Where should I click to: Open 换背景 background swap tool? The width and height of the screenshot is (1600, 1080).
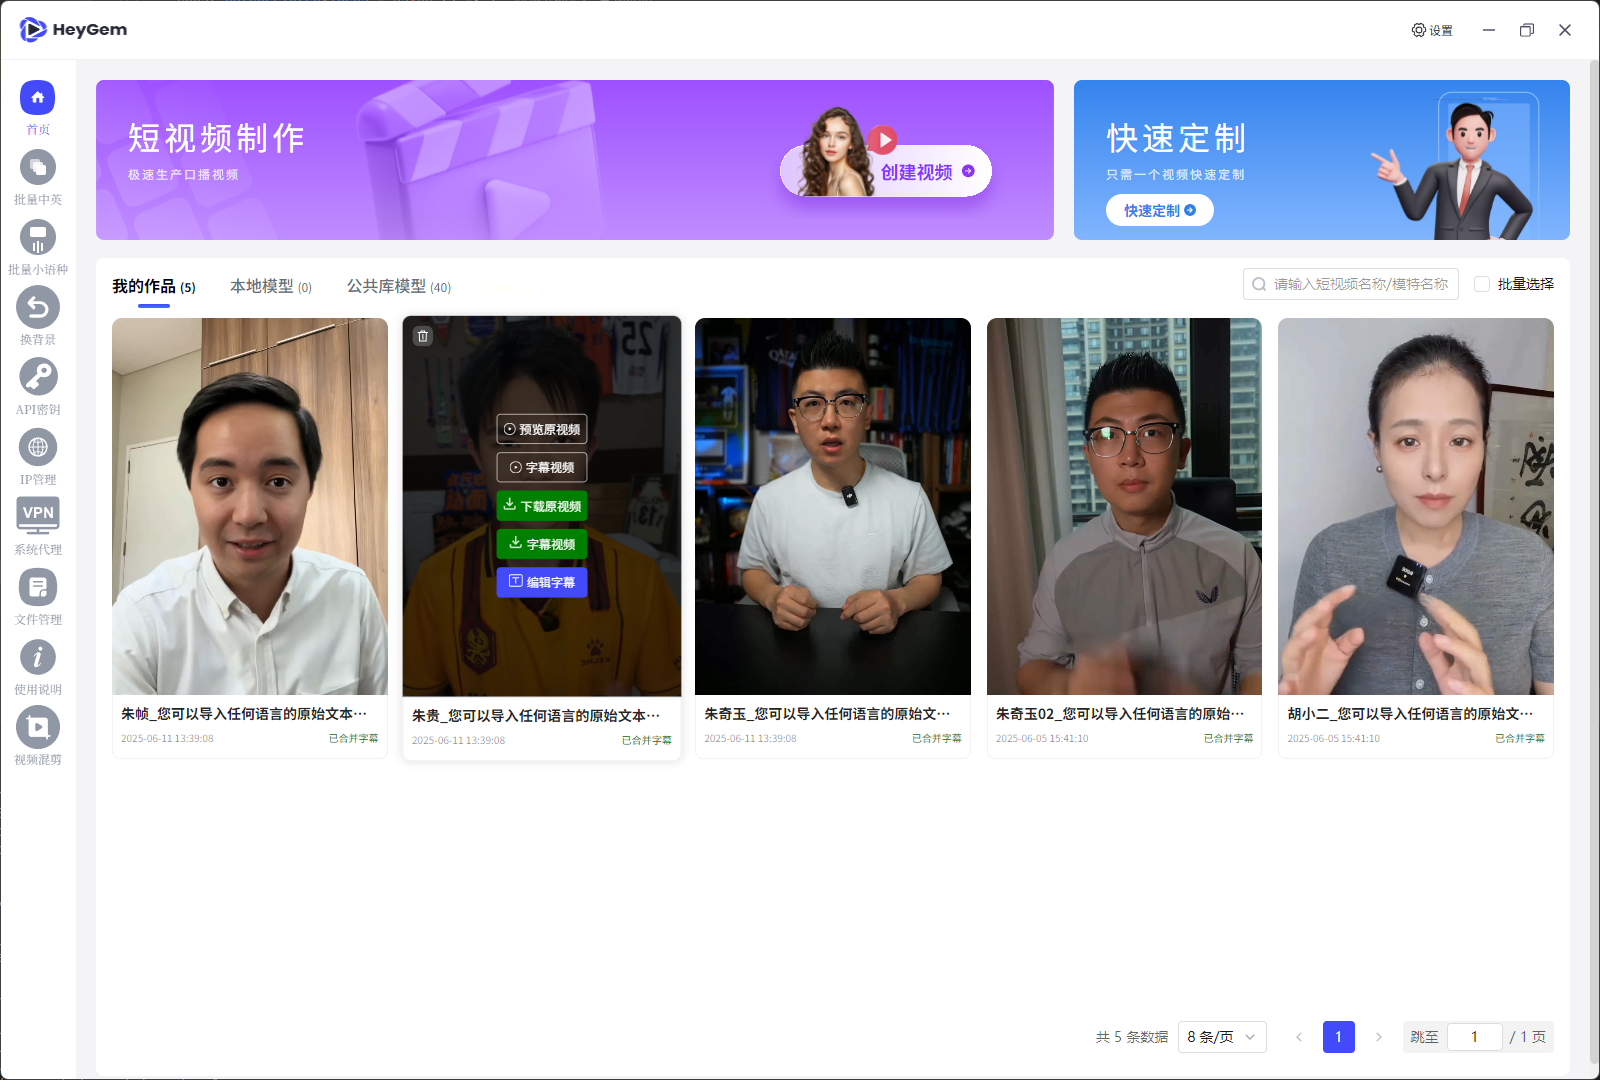[37, 307]
